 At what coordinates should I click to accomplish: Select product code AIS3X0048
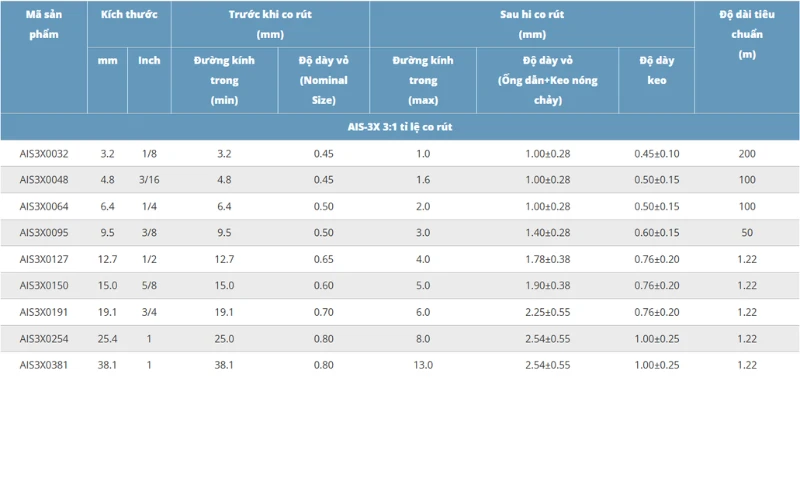[x=44, y=180]
